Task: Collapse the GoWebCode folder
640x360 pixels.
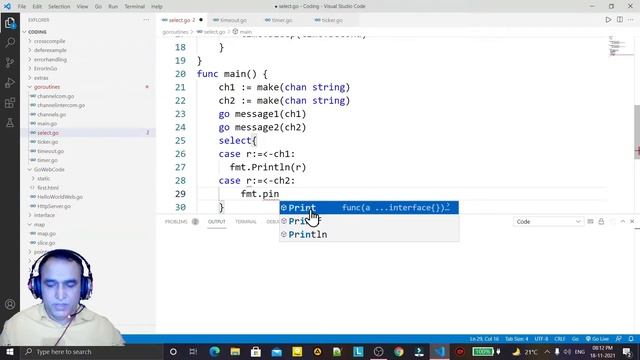Action: [x=49, y=169]
